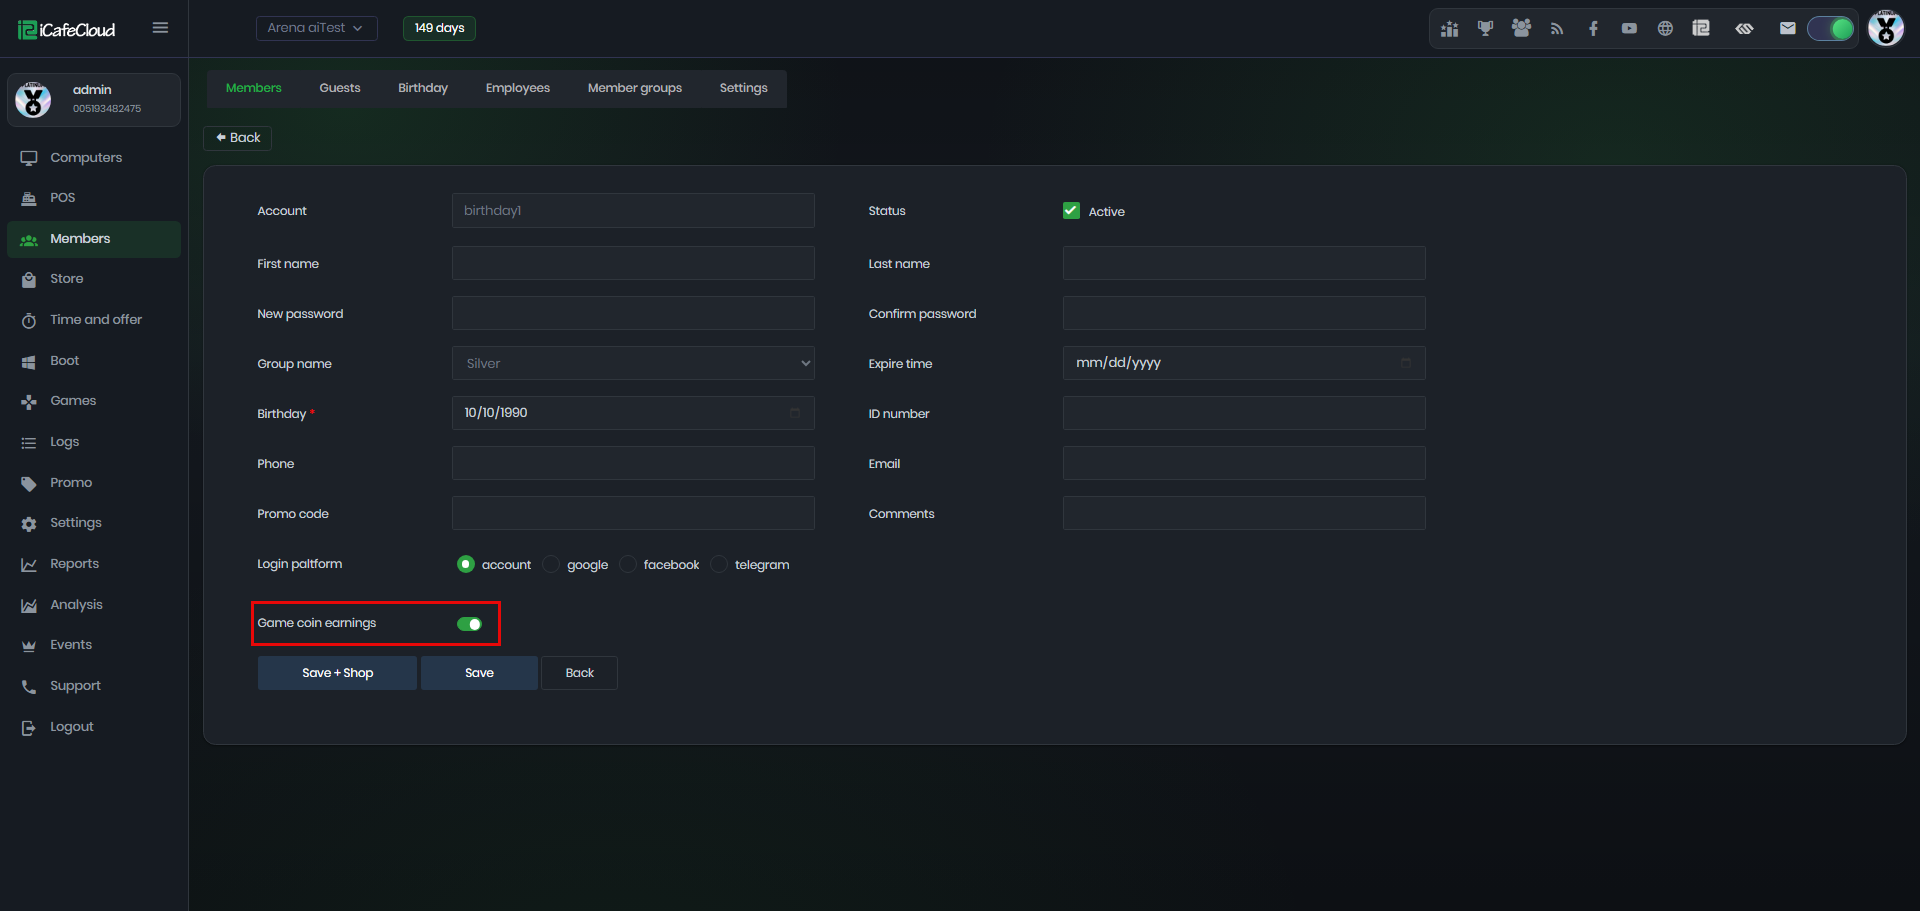Open the mail envelope icon

click(1788, 29)
